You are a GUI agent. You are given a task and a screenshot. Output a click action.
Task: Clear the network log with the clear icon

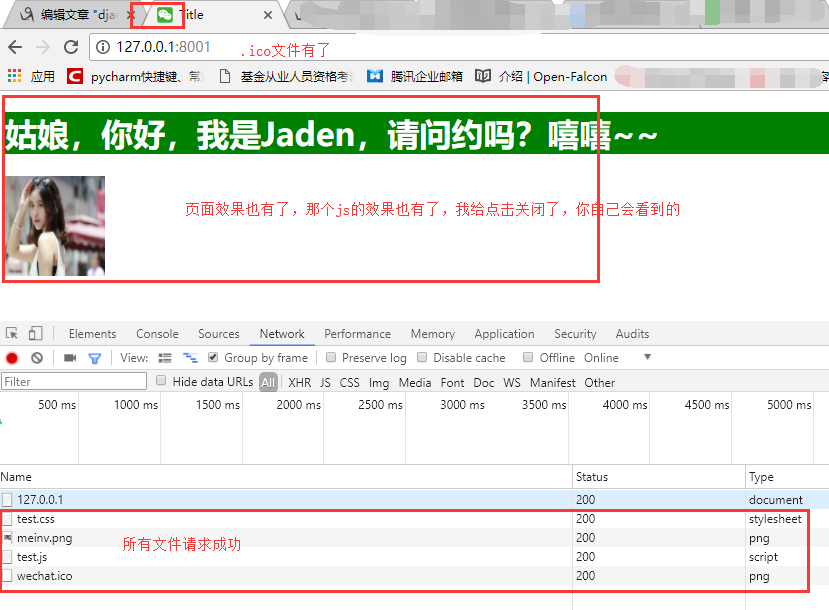click(36, 358)
